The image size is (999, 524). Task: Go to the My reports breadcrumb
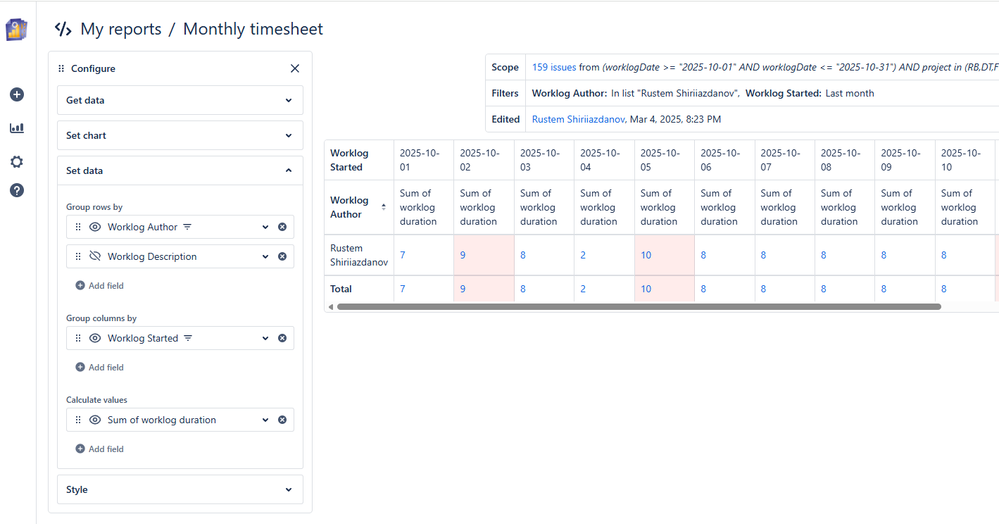[121, 29]
